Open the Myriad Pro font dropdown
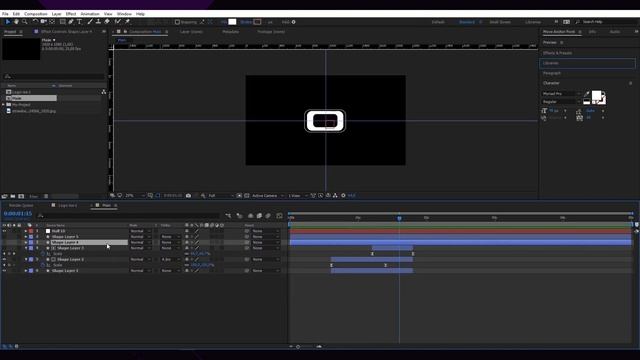The height and width of the screenshot is (360, 640). tap(561, 94)
